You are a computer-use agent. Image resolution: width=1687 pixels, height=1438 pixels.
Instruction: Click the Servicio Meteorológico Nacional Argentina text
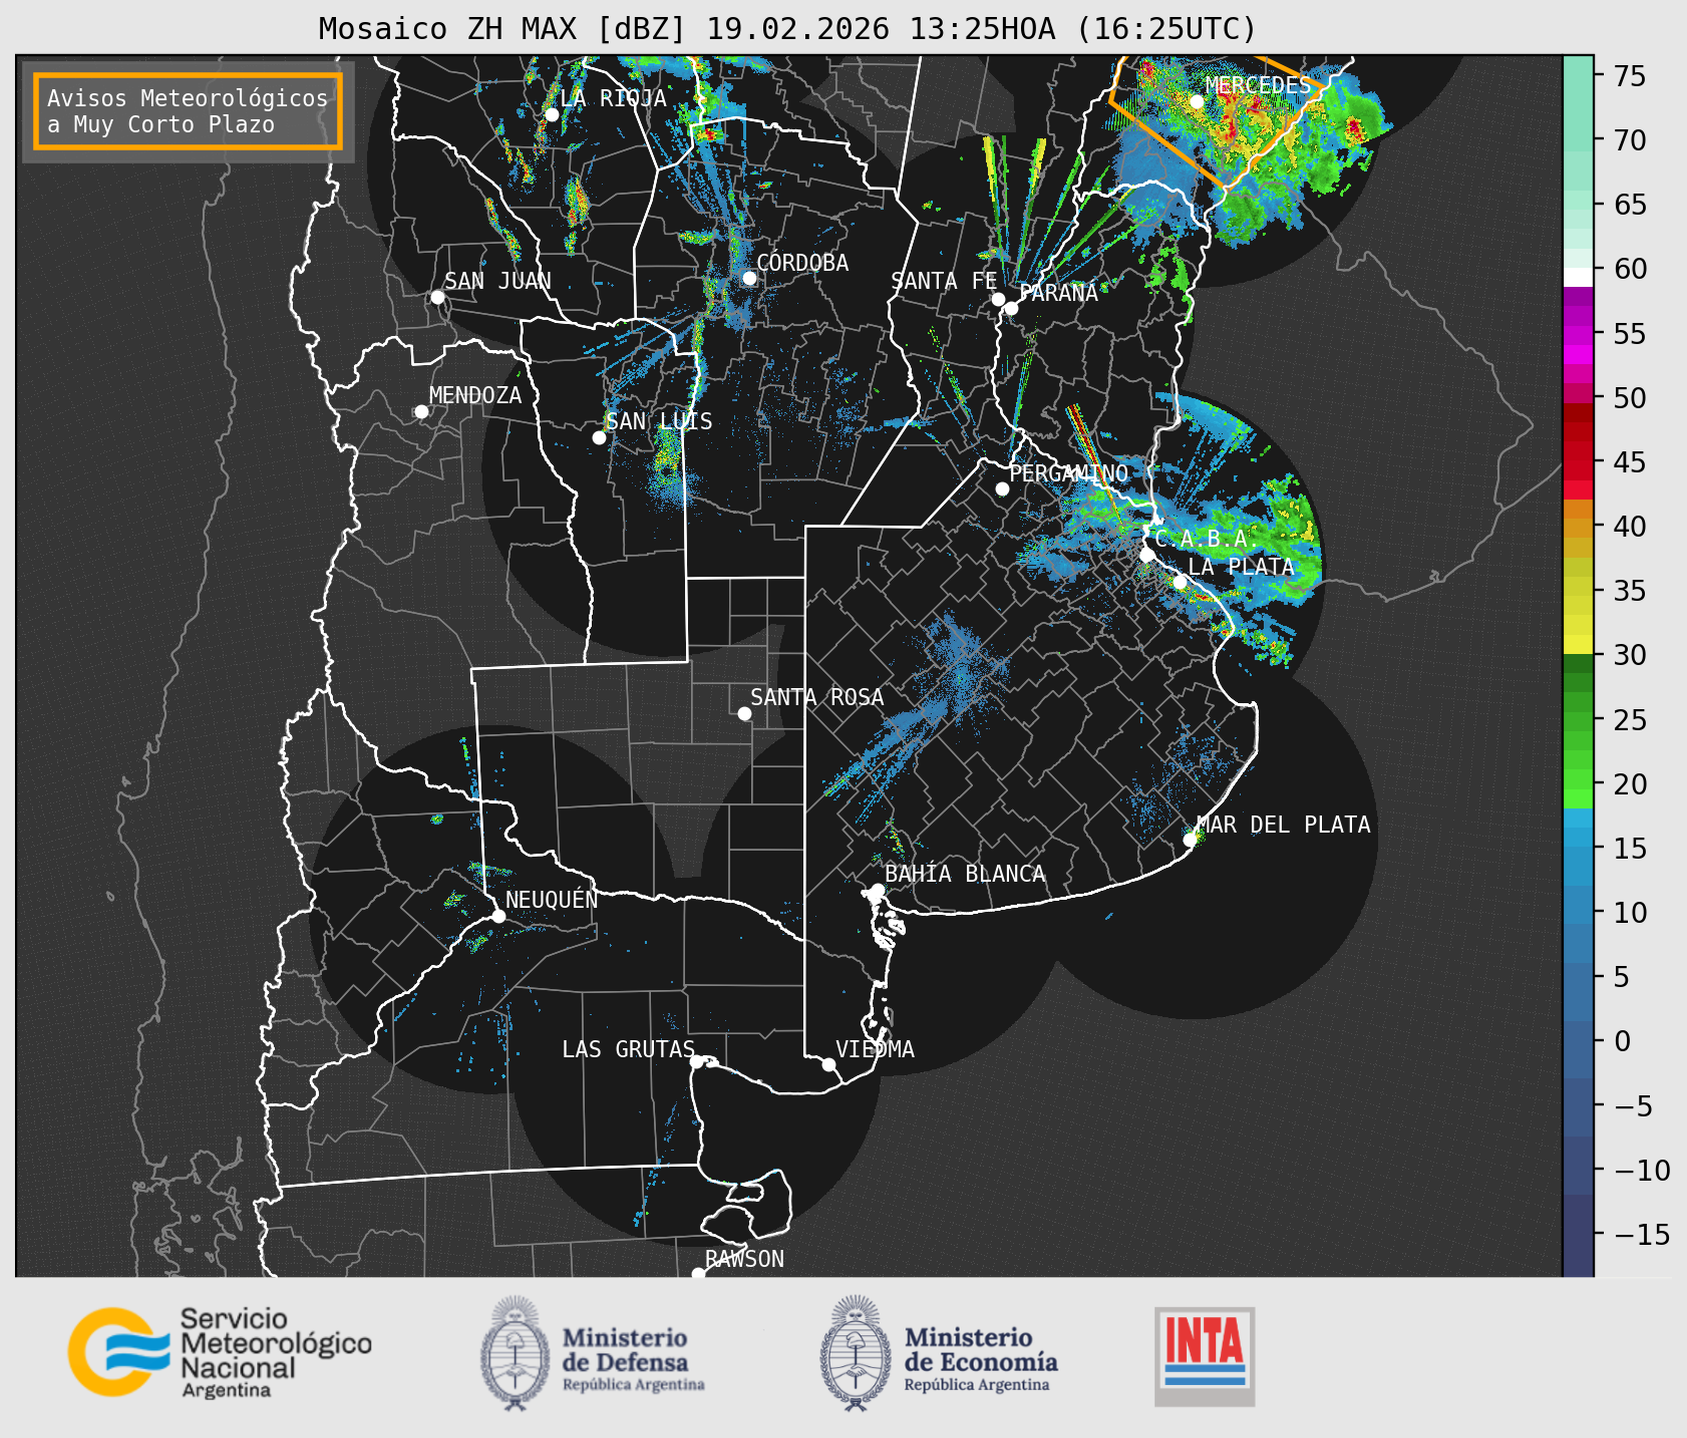[x=275, y=1353]
